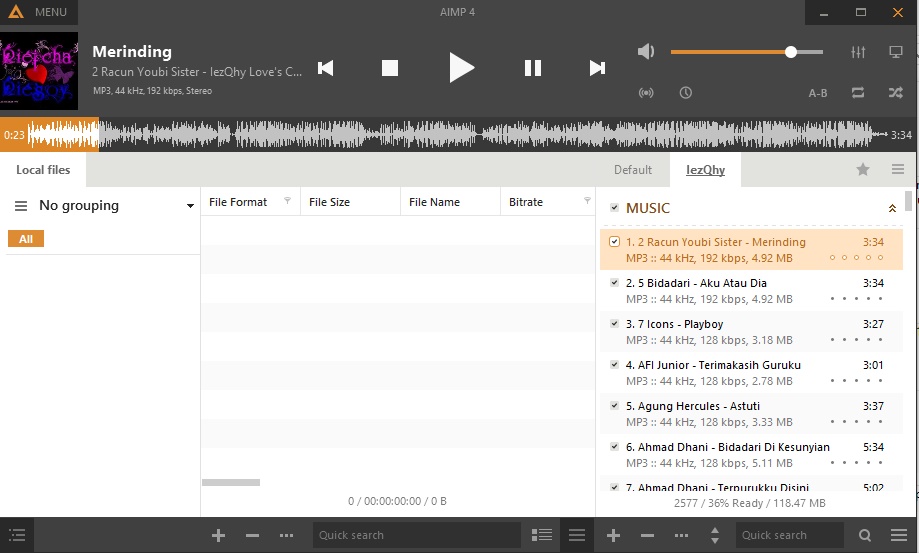Screen dimensions: 919x553
Task: Start playback with the play button
Action: [x=461, y=67]
